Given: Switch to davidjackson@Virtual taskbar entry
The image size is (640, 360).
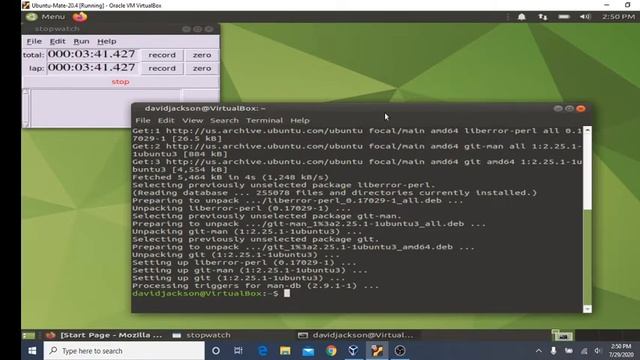Looking at the screenshot, I should coord(356,335).
